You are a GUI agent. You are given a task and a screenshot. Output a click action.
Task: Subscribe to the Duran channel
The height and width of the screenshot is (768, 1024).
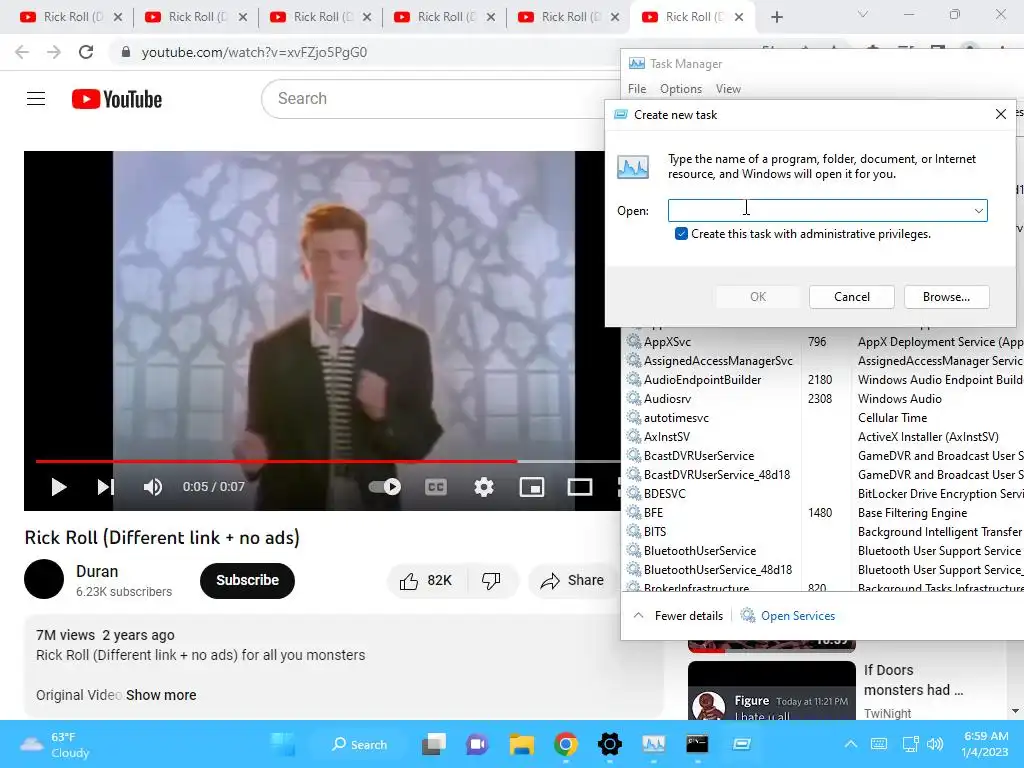point(248,581)
